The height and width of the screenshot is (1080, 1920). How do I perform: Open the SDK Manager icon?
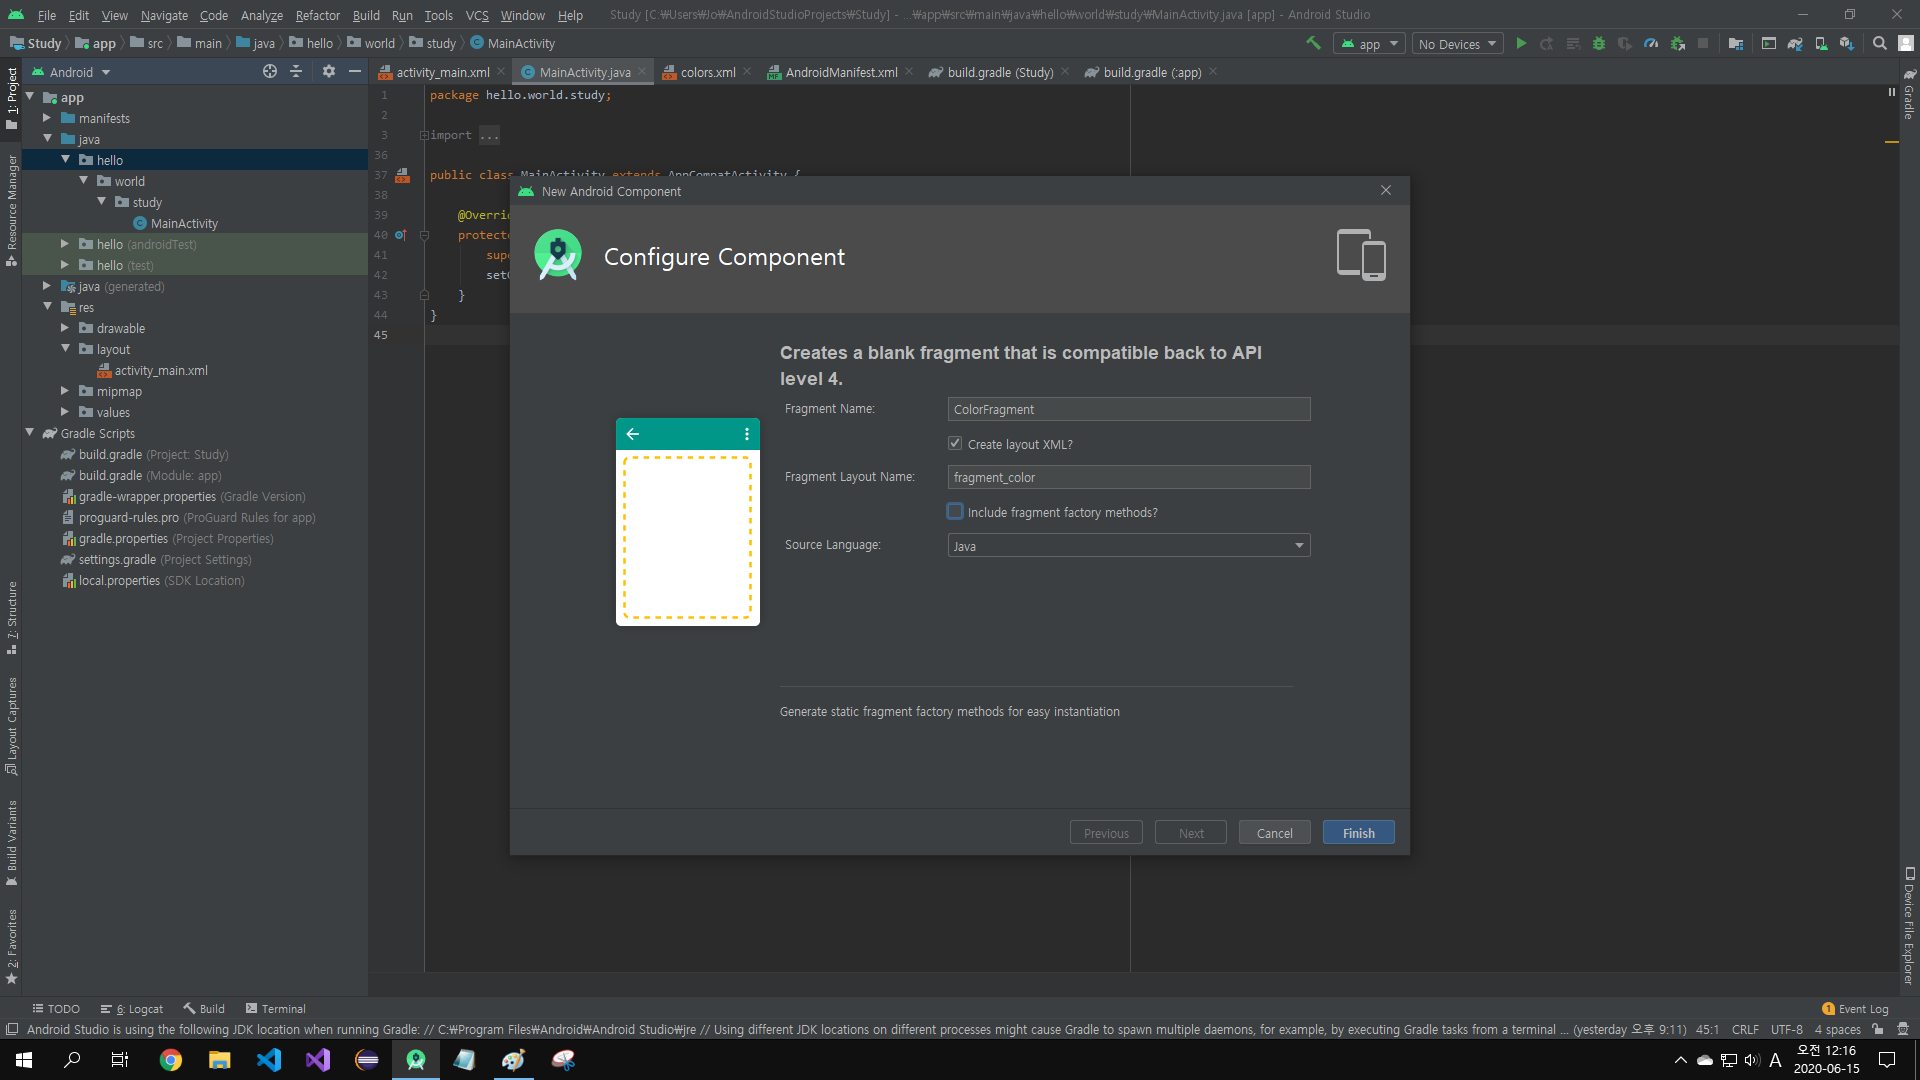1847,43
